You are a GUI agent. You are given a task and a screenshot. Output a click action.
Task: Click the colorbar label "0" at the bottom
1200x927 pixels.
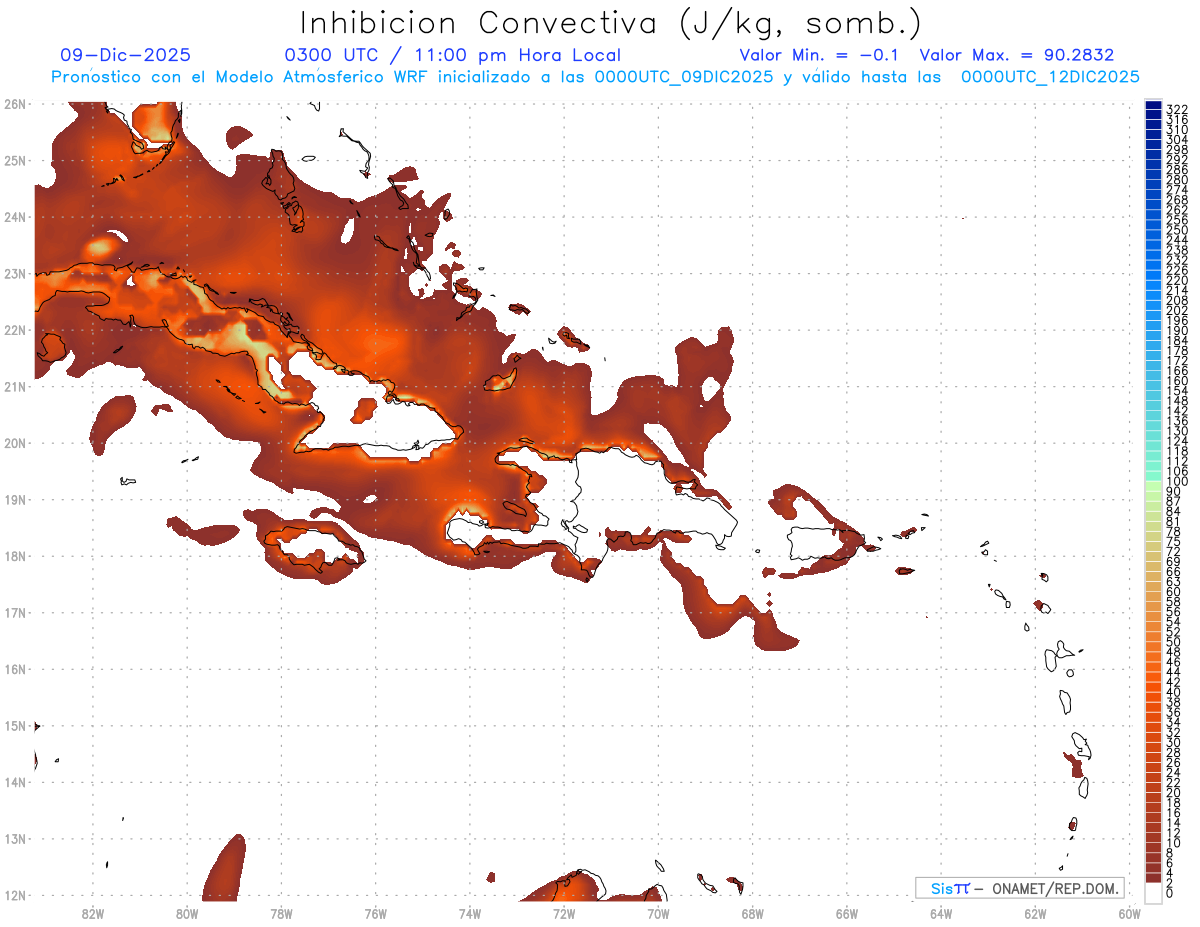[1170, 892]
